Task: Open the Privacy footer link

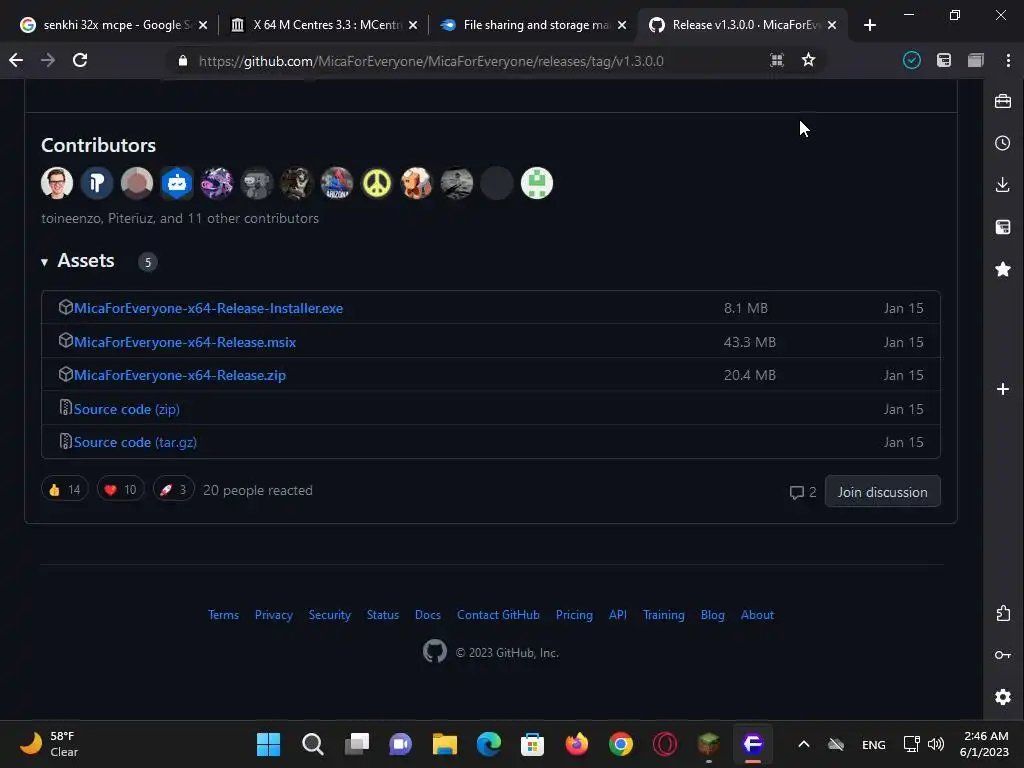Action: (274, 615)
